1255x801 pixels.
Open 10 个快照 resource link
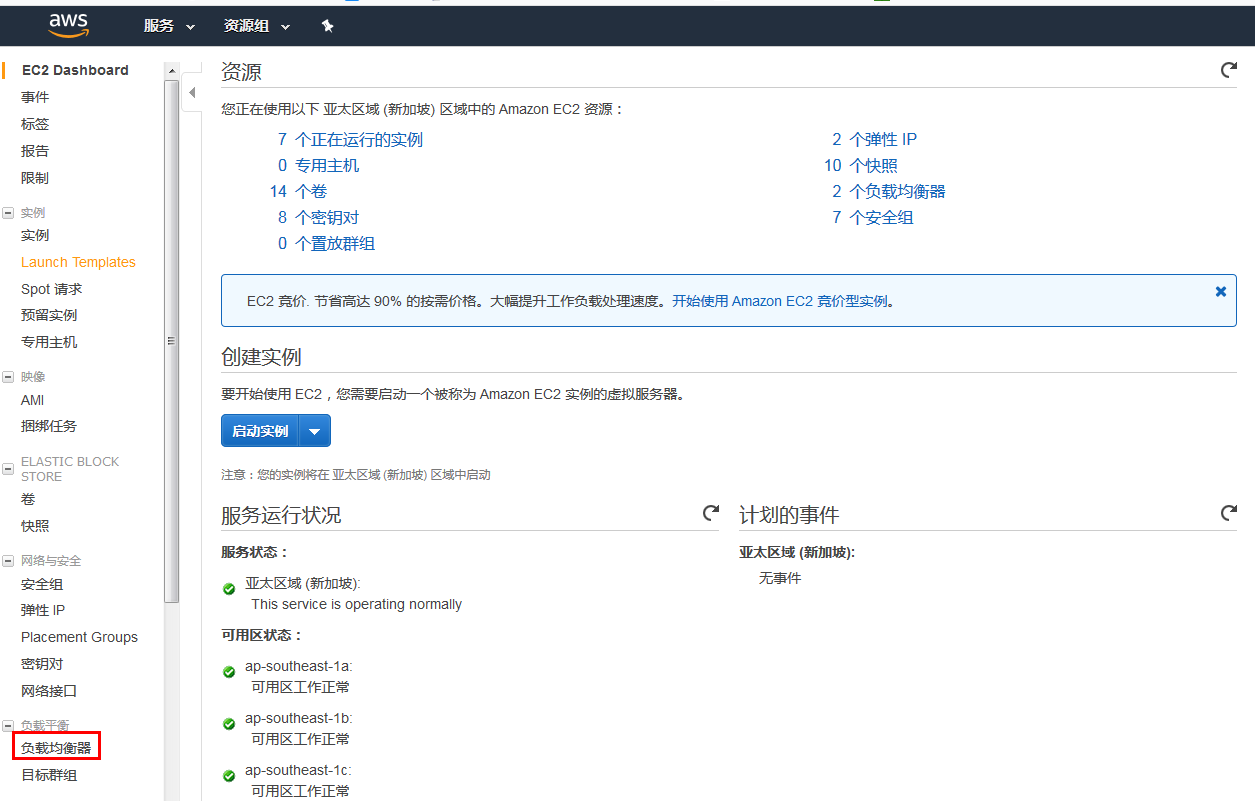tap(860, 166)
